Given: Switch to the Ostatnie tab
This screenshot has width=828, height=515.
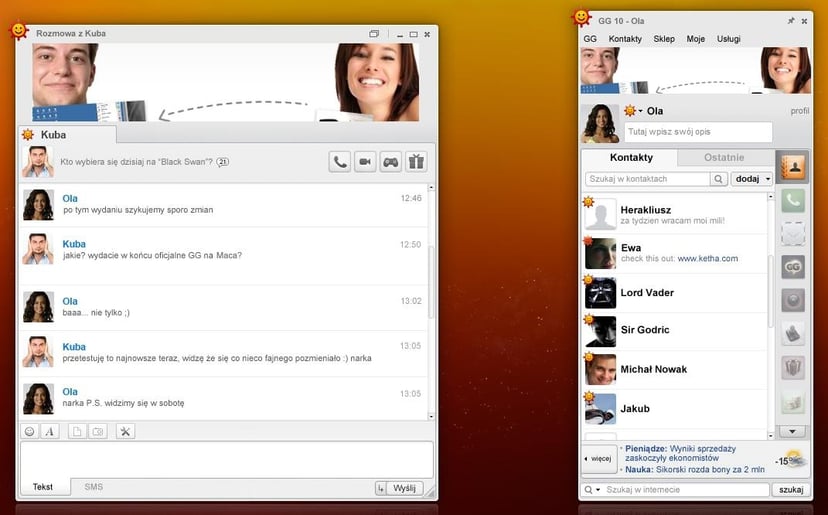Looking at the screenshot, I should (724, 158).
